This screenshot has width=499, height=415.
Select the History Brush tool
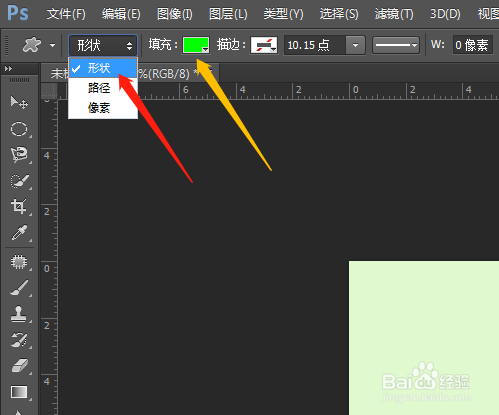[x=19, y=340]
